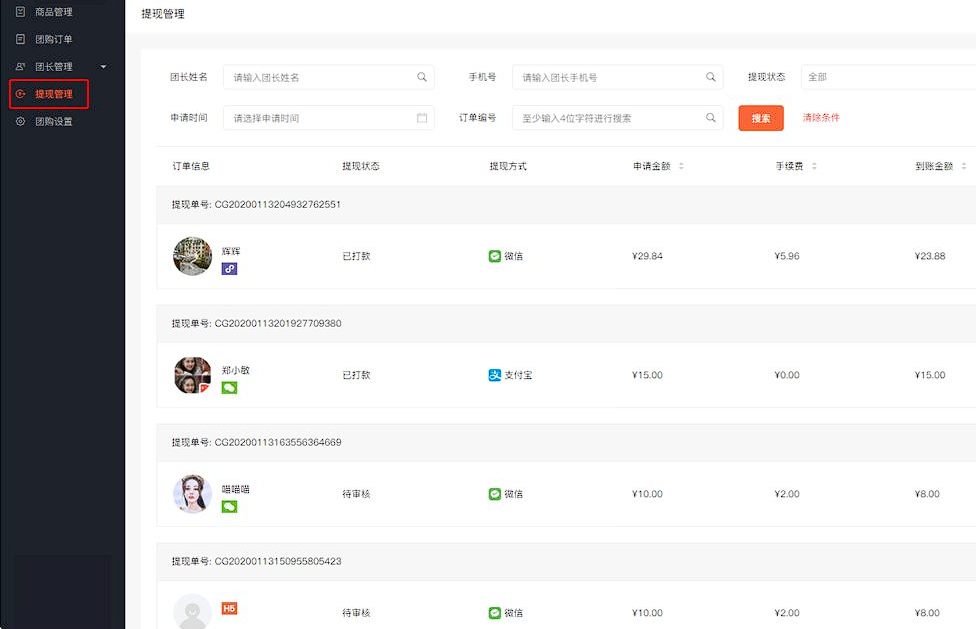The width and height of the screenshot is (976, 629).
Task: Open 团购订单 in the sidebar
Action: (x=54, y=39)
